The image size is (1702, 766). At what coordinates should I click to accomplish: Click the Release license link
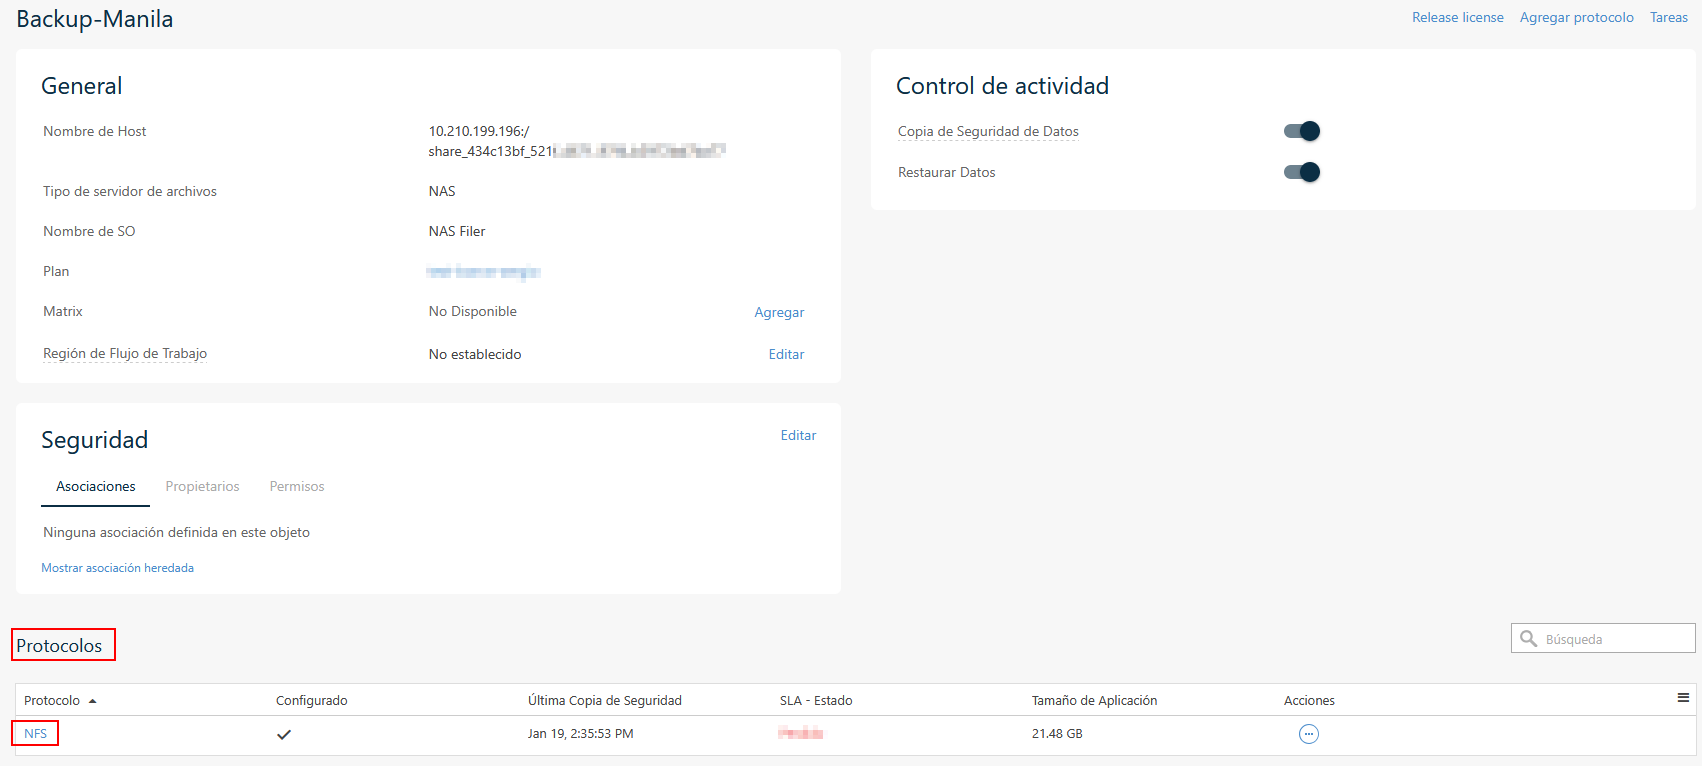1457,18
